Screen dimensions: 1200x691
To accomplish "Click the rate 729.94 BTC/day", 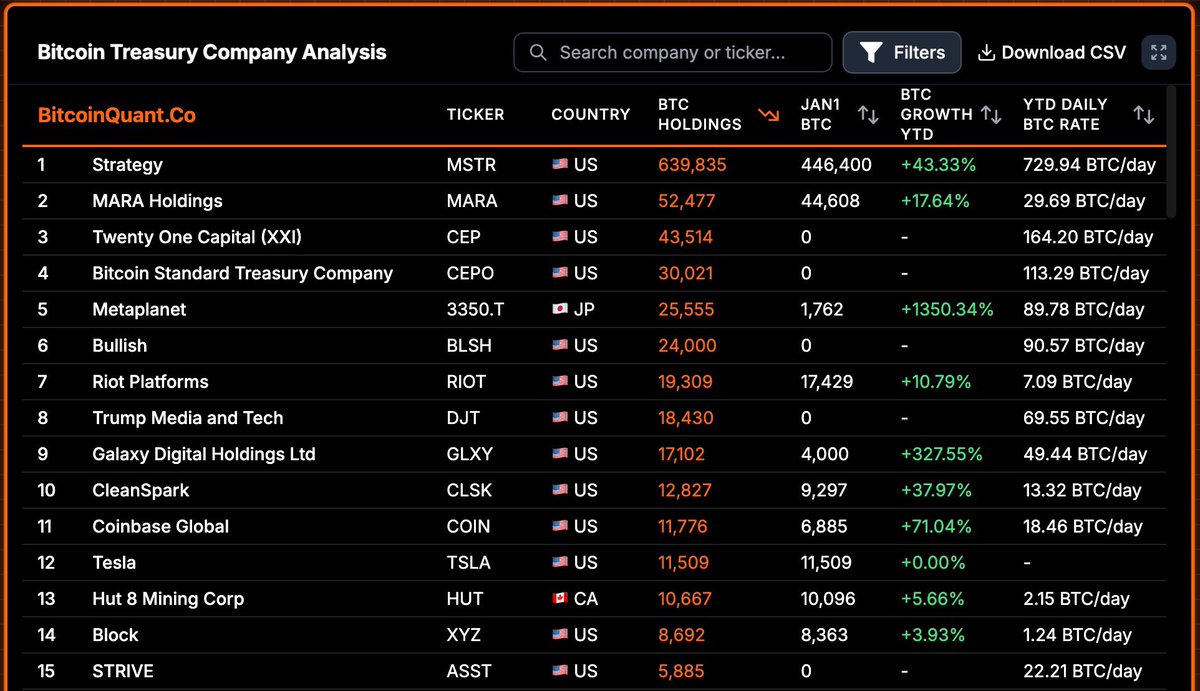I will click(1089, 165).
